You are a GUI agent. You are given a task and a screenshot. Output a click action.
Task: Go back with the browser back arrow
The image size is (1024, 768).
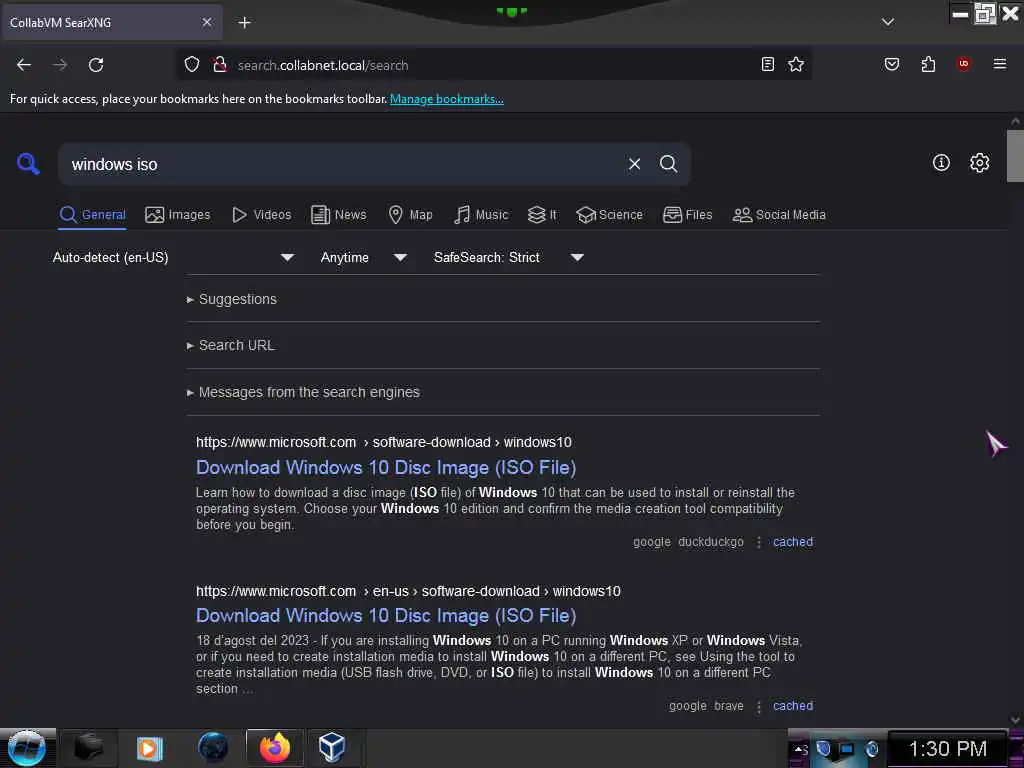coord(24,65)
